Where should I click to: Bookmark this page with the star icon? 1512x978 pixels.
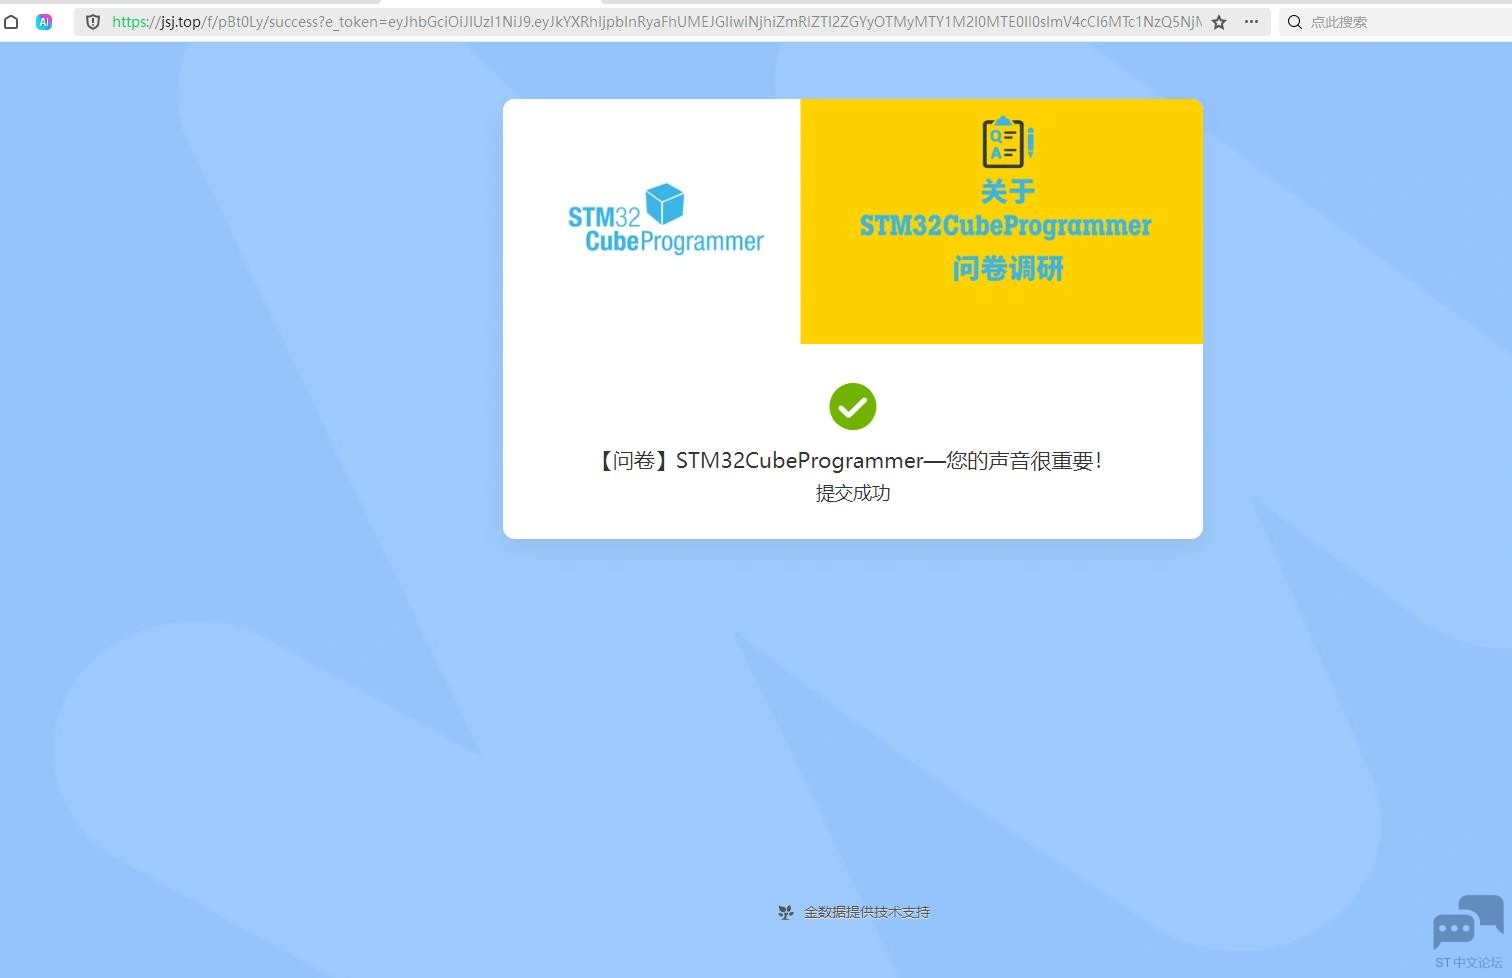[x=1219, y=22]
